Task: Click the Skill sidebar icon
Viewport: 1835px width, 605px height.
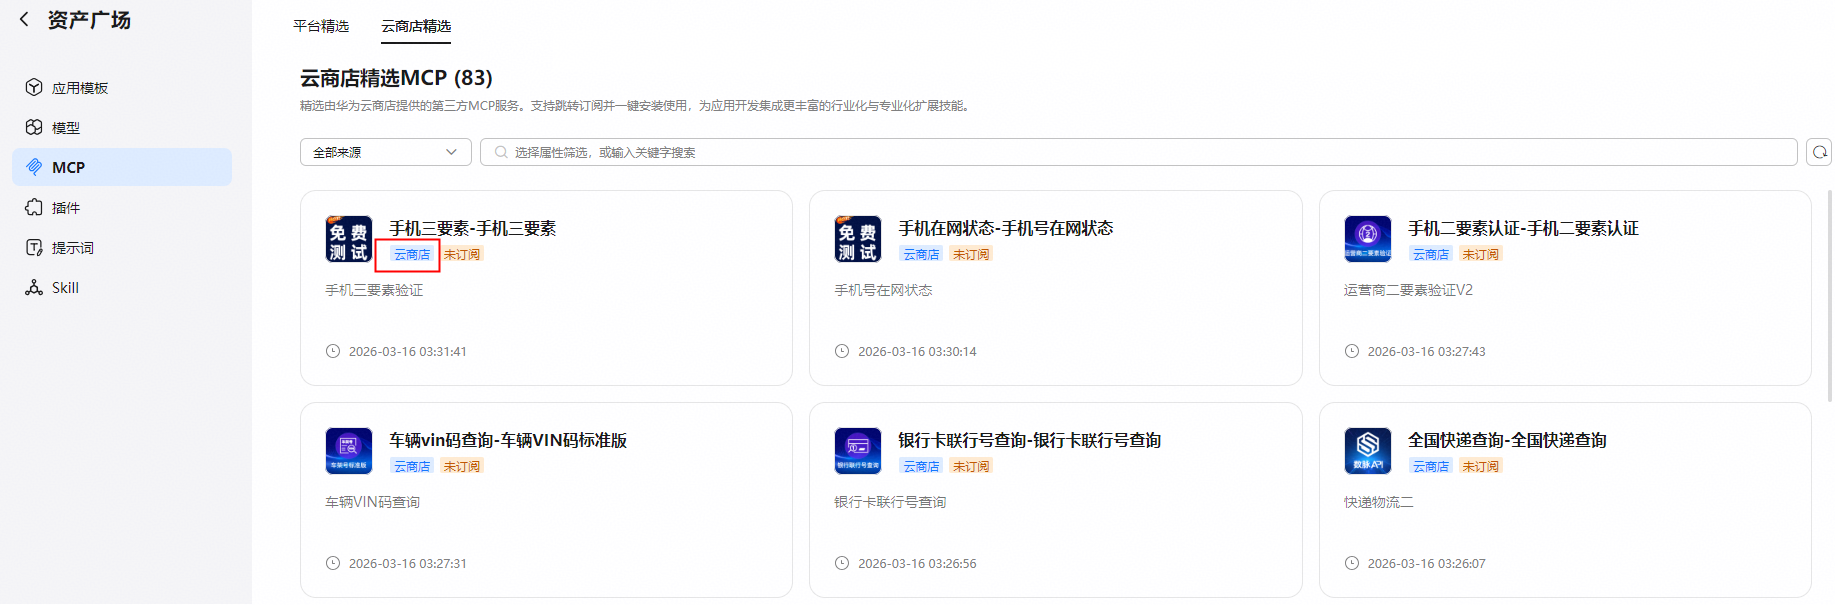Action: point(34,288)
